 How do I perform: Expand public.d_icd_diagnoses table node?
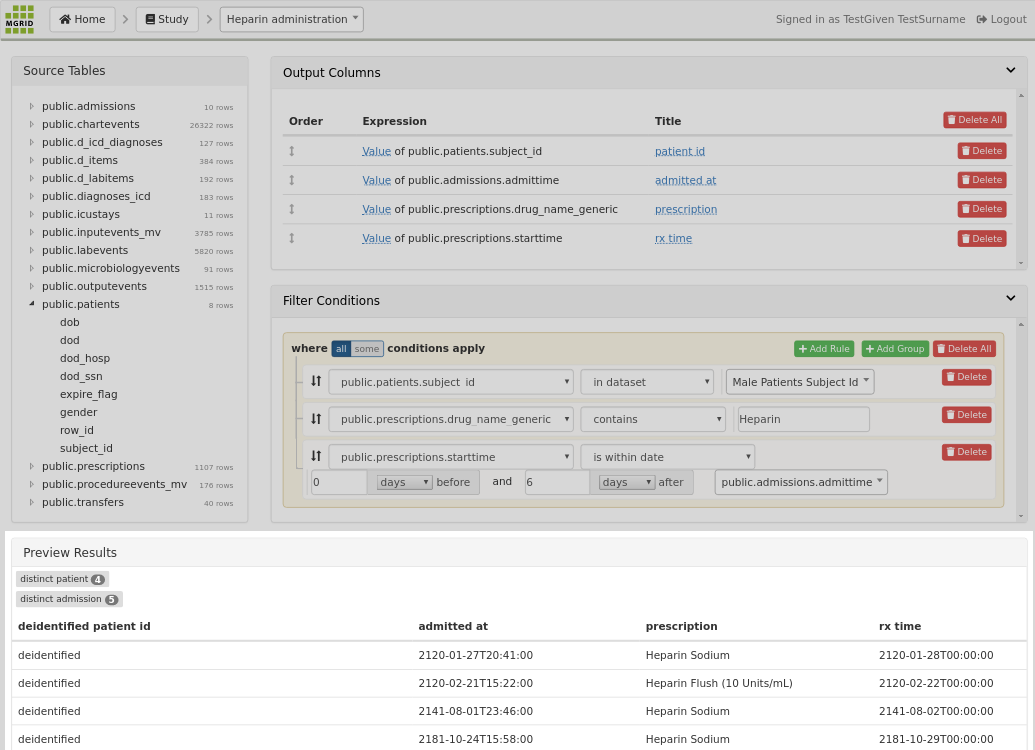[x=31, y=142]
